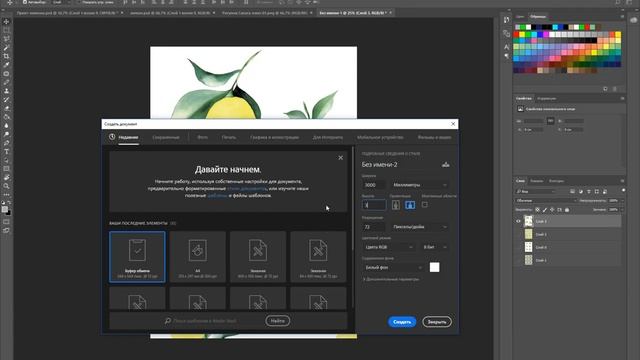
Task: Switch to the Печать tab
Action: (x=229, y=138)
